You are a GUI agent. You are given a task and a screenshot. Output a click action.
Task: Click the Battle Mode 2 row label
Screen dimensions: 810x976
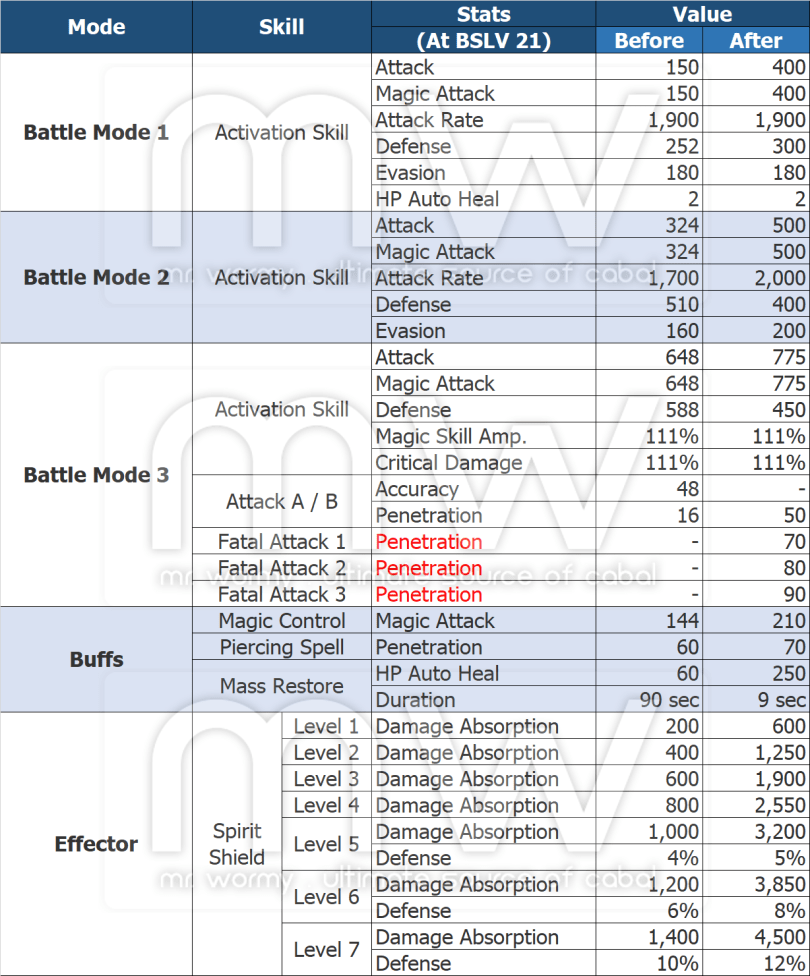click(x=96, y=278)
